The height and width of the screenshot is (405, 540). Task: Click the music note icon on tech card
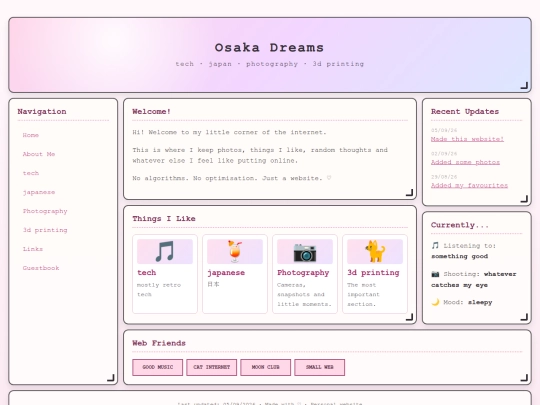165,252
